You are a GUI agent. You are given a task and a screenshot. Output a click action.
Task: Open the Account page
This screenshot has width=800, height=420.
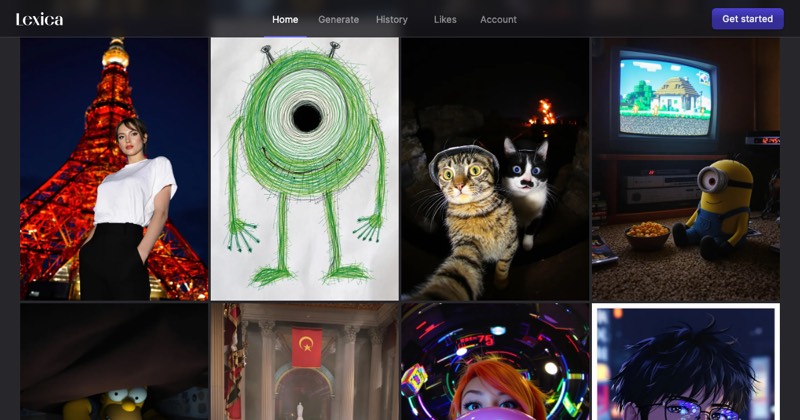coord(498,19)
